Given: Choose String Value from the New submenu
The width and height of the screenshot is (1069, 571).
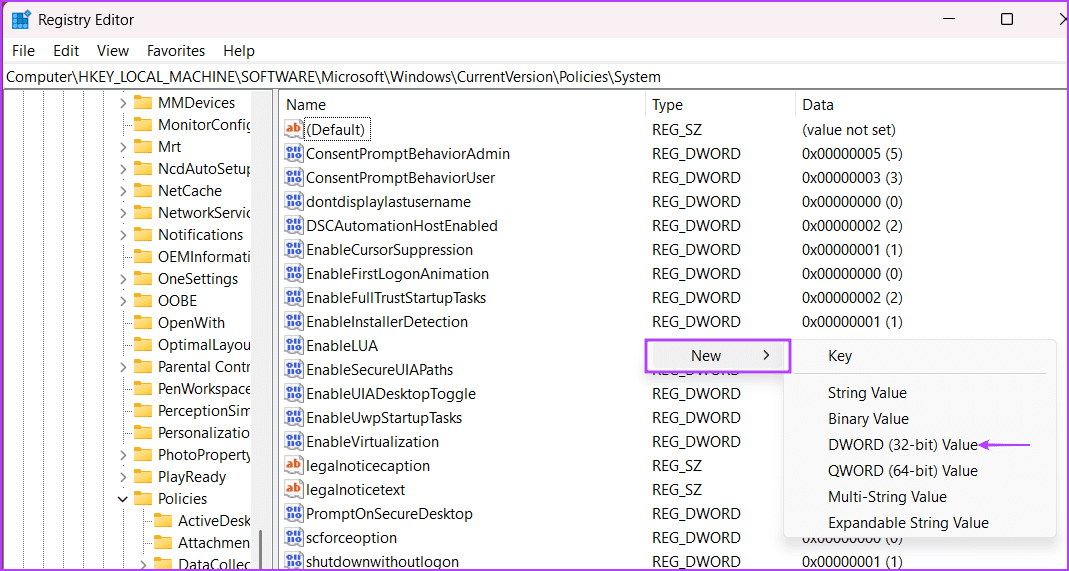Looking at the screenshot, I should click(867, 393).
